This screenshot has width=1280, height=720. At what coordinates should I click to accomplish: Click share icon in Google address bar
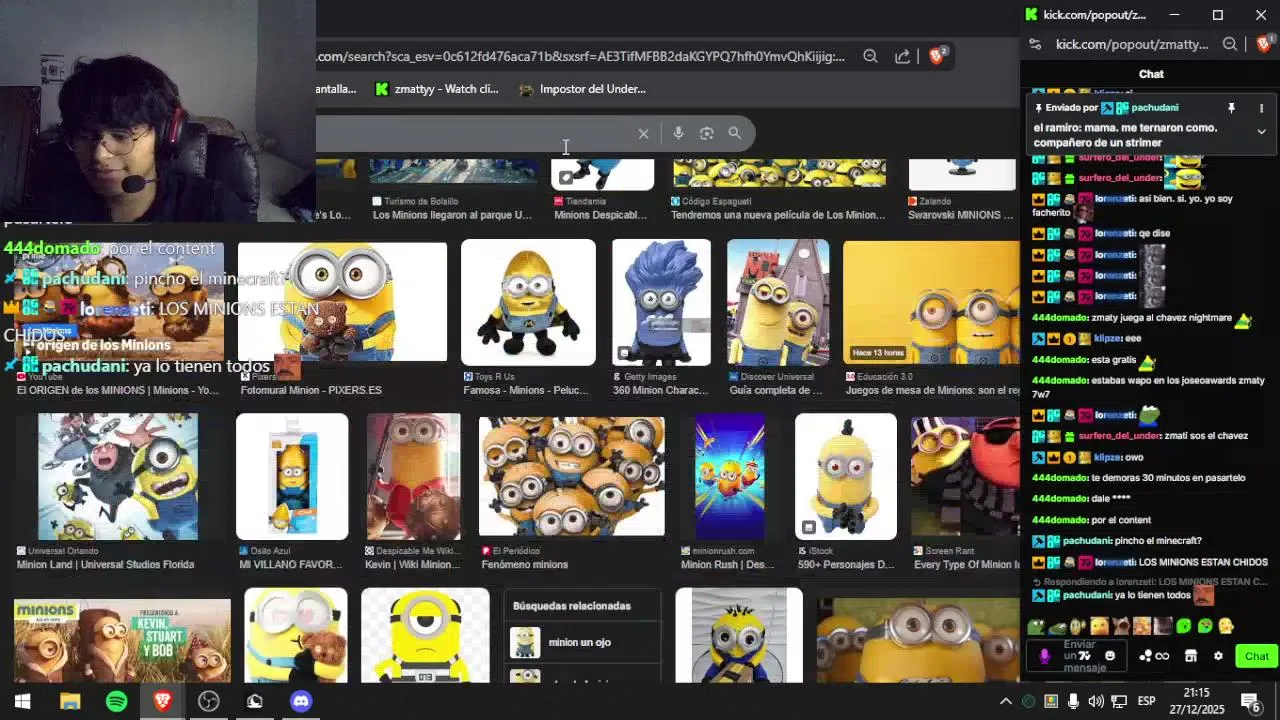902,57
